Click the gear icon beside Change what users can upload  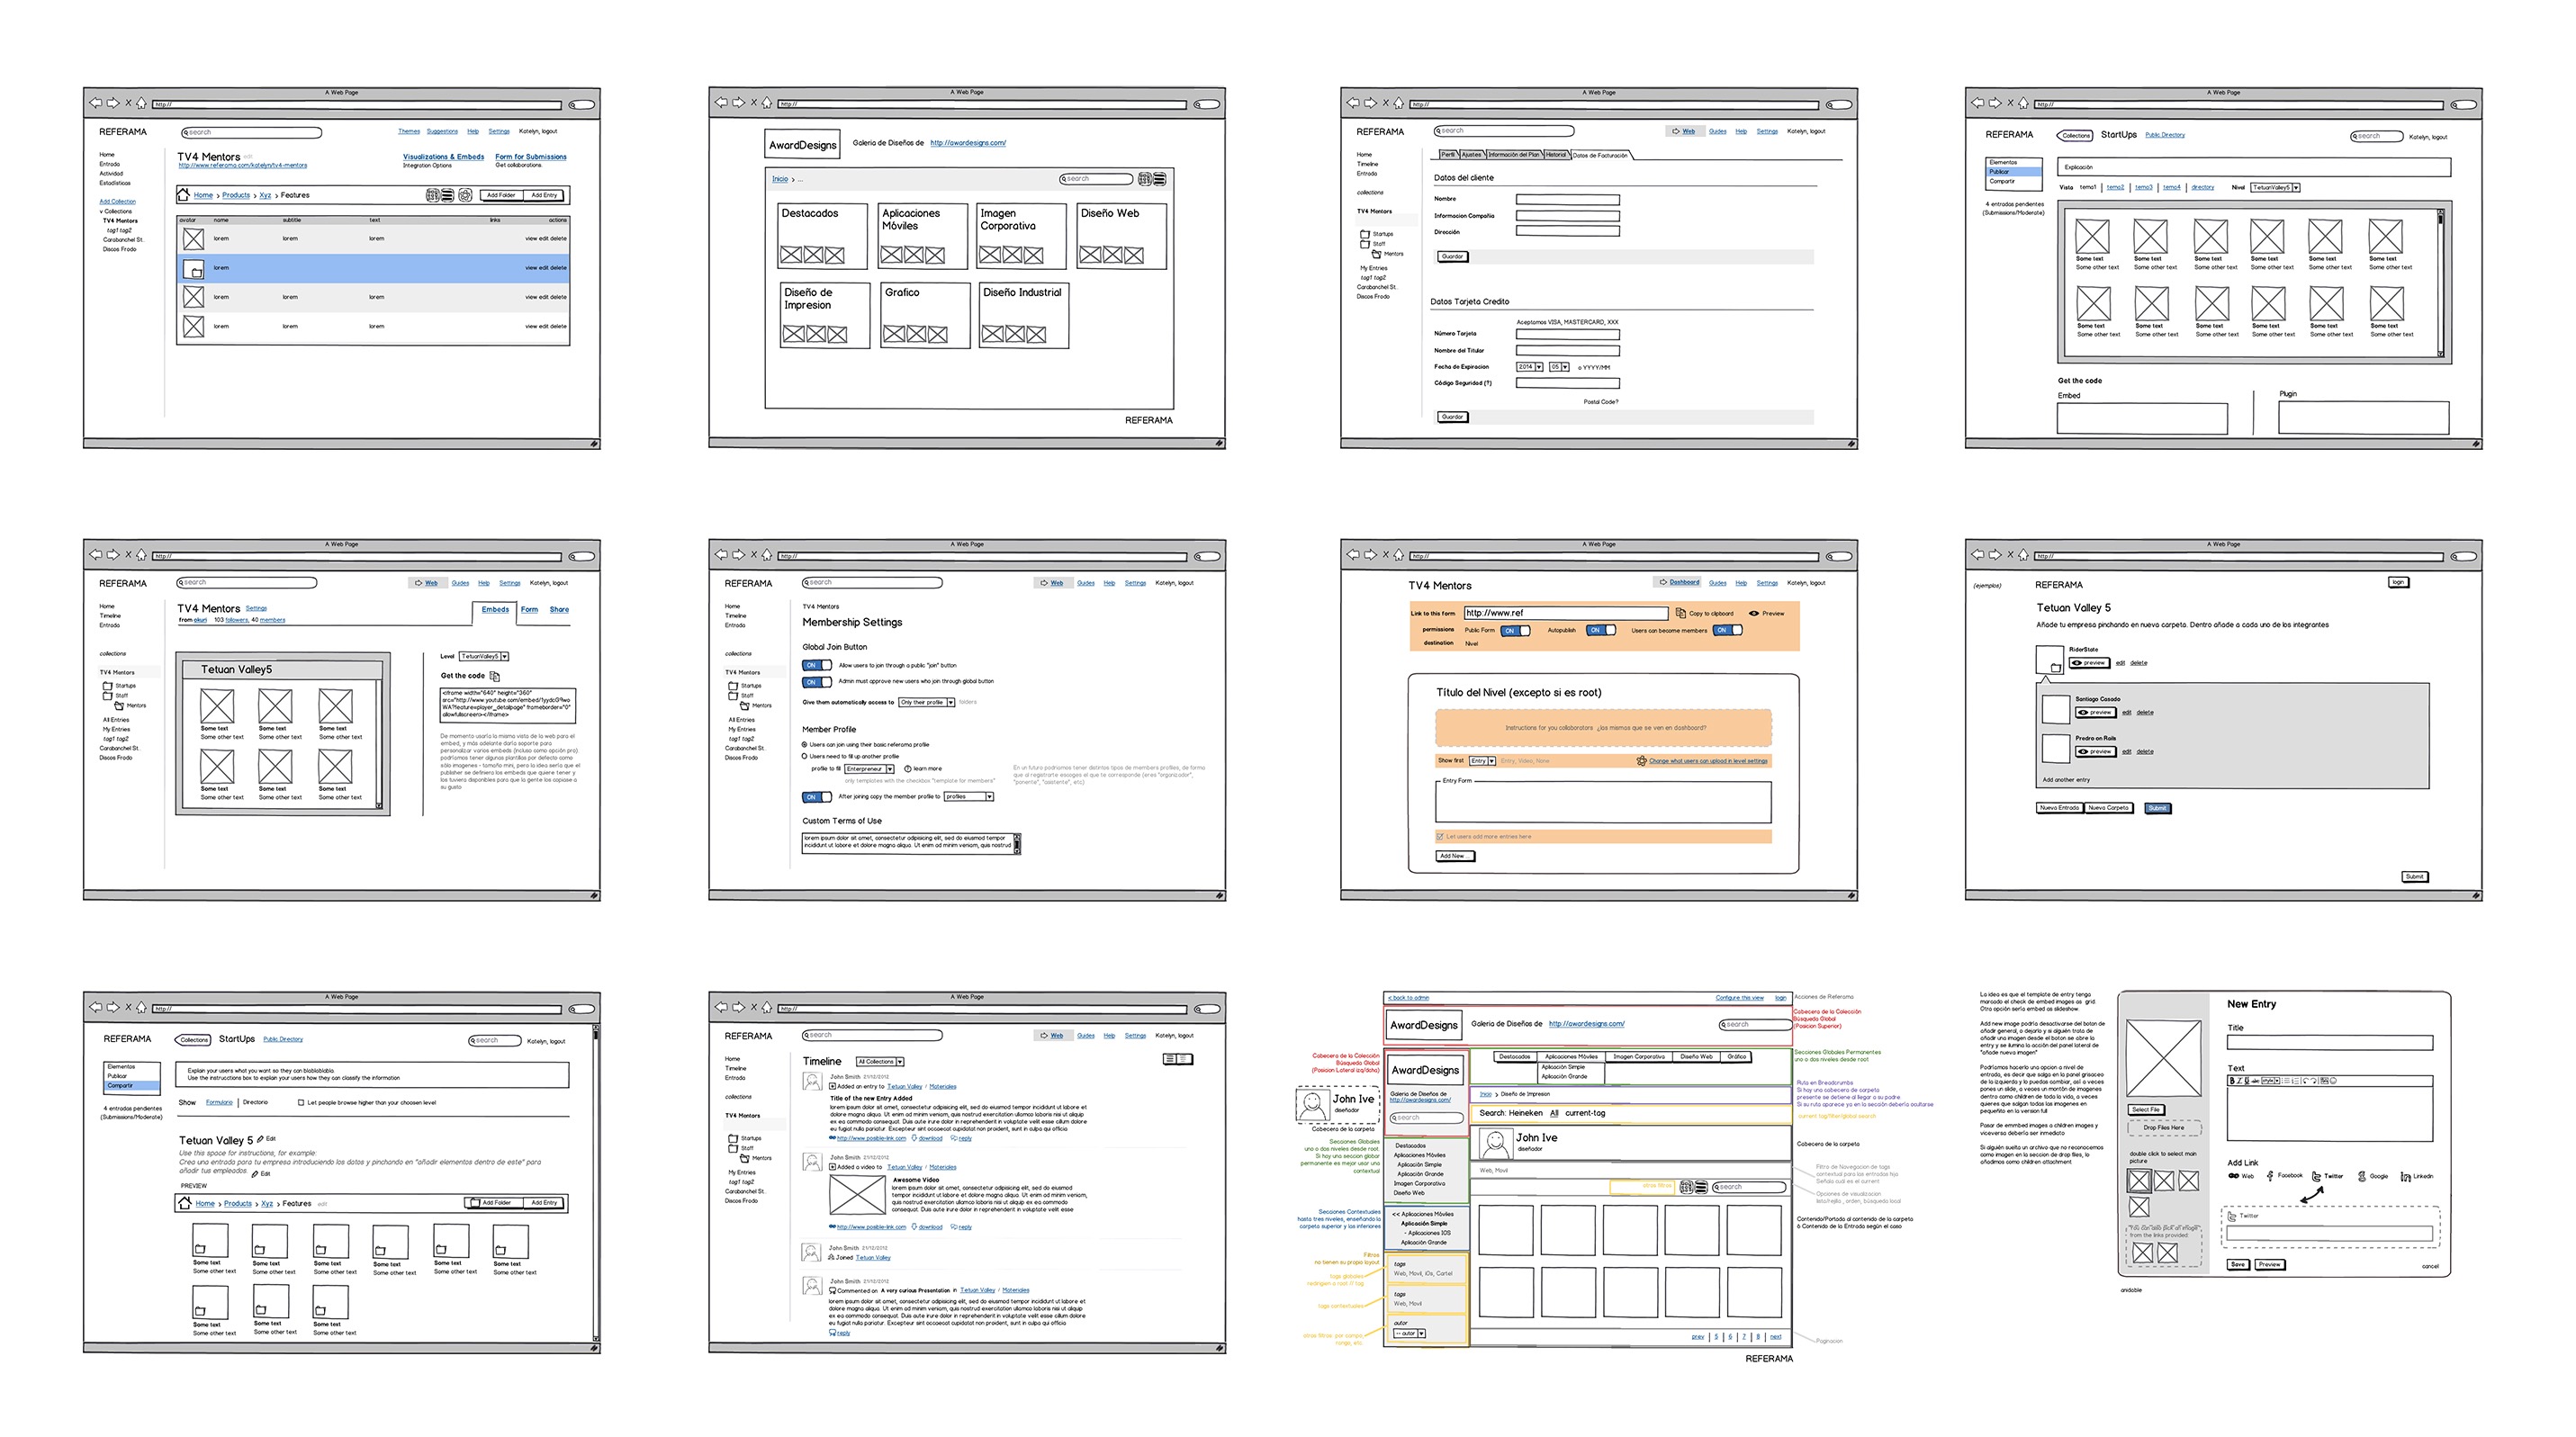tap(1641, 761)
